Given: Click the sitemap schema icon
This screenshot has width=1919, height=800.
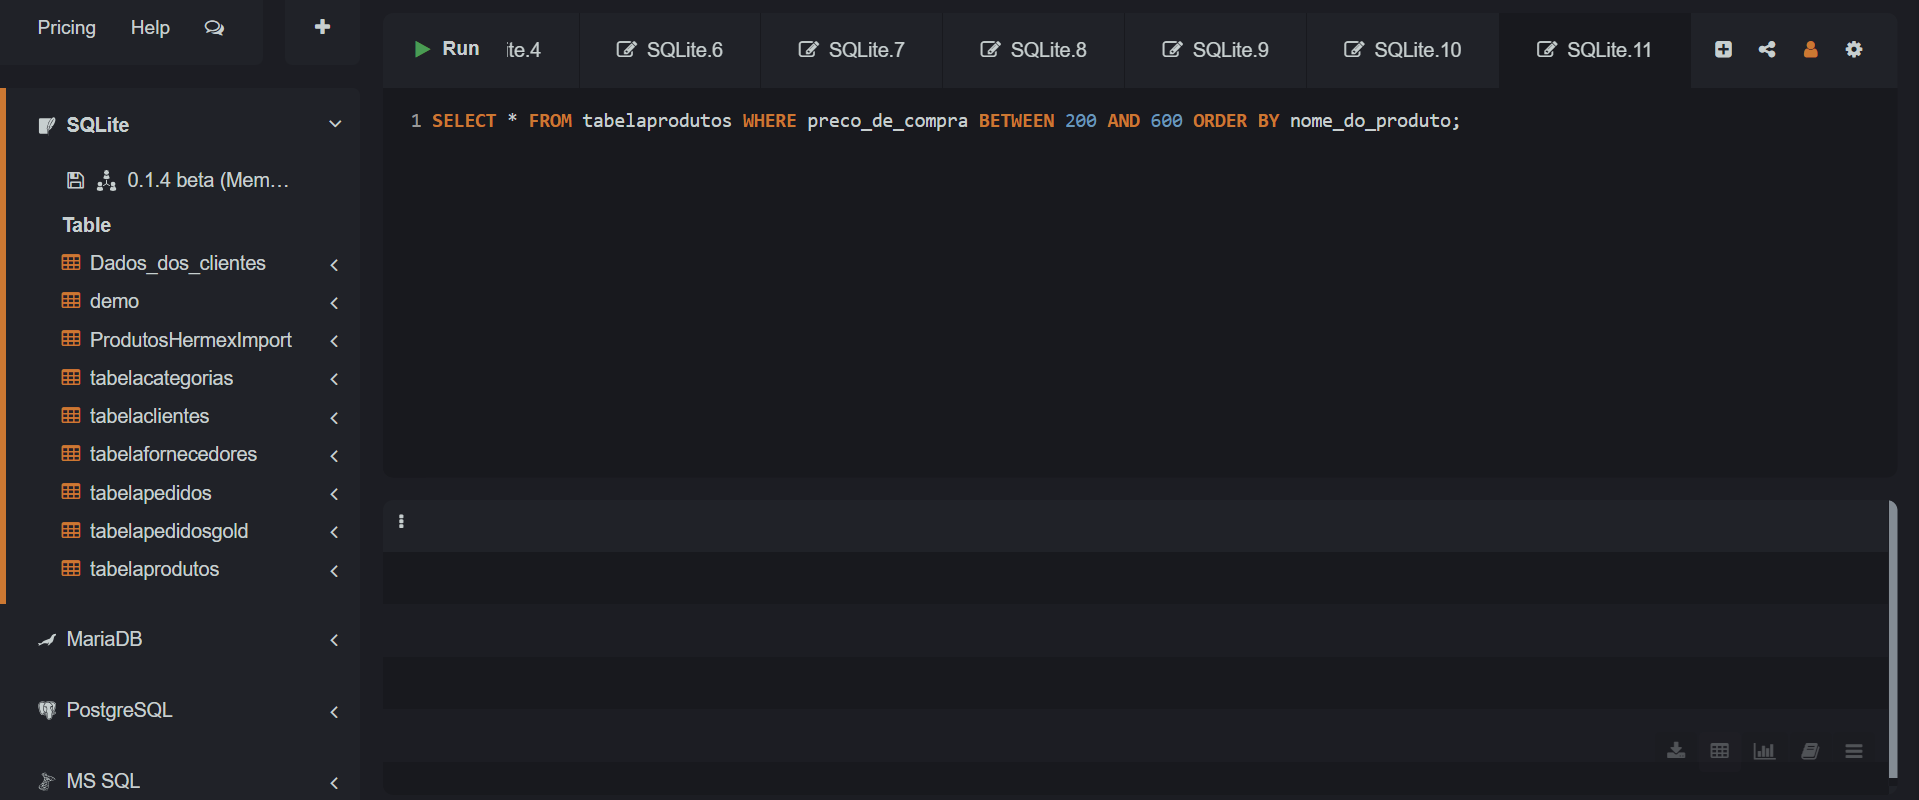Looking at the screenshot, I should (106, 180).
